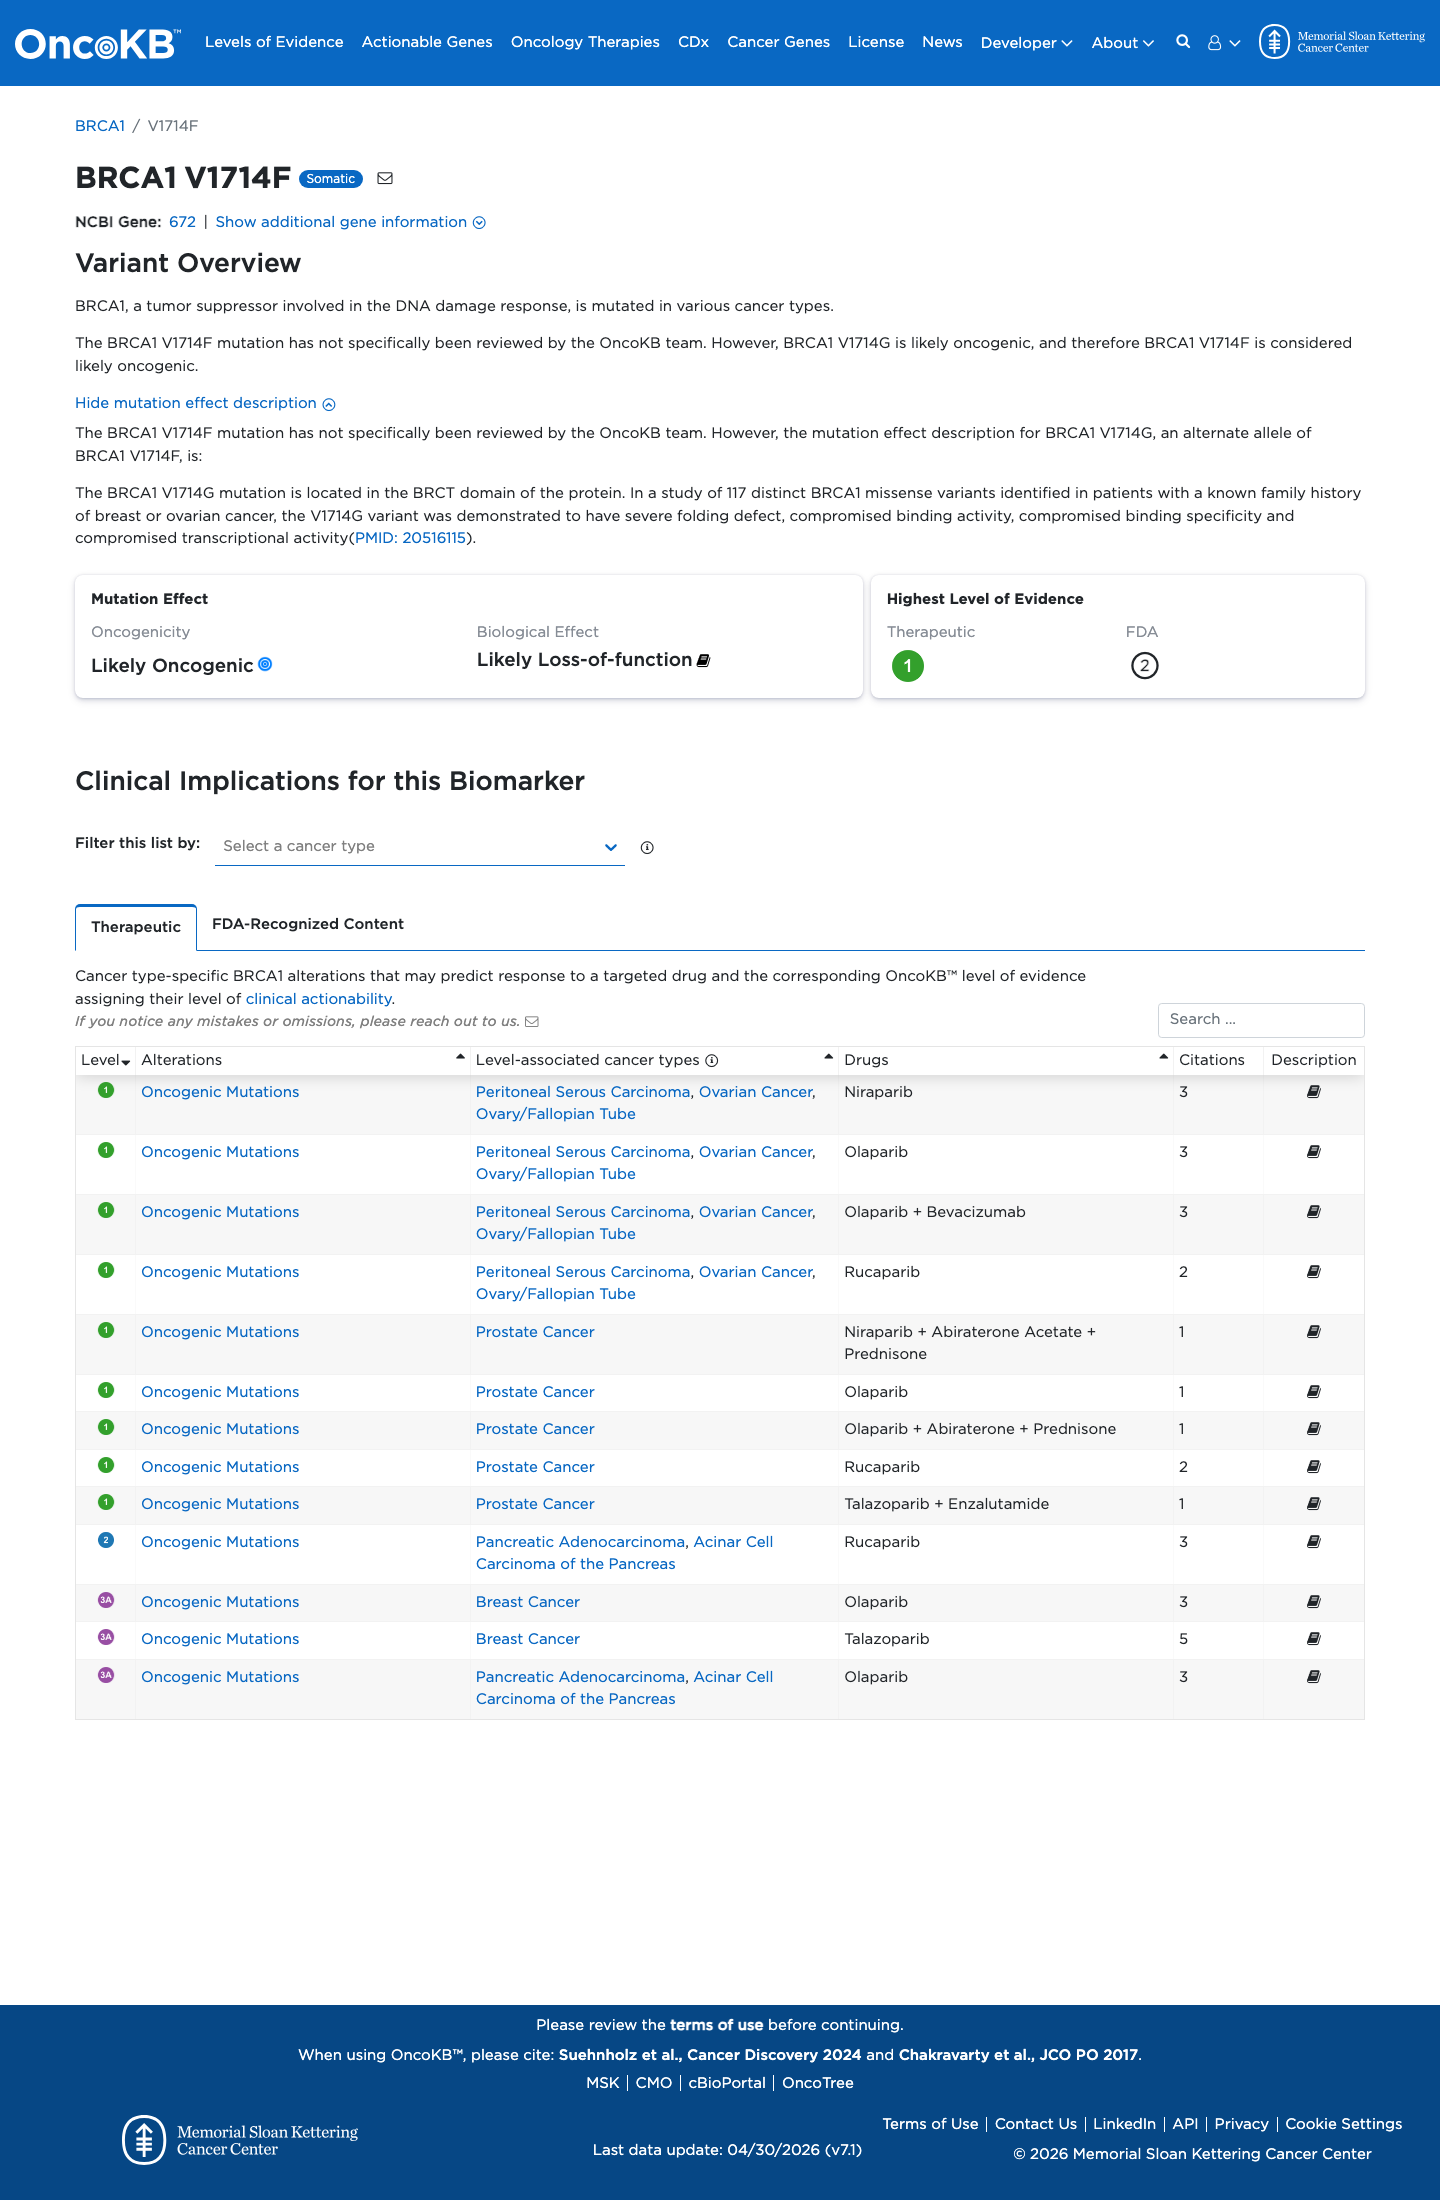
Task: Open description for Olaparib + Bevacizumab row
Action: point(1314,1212)
